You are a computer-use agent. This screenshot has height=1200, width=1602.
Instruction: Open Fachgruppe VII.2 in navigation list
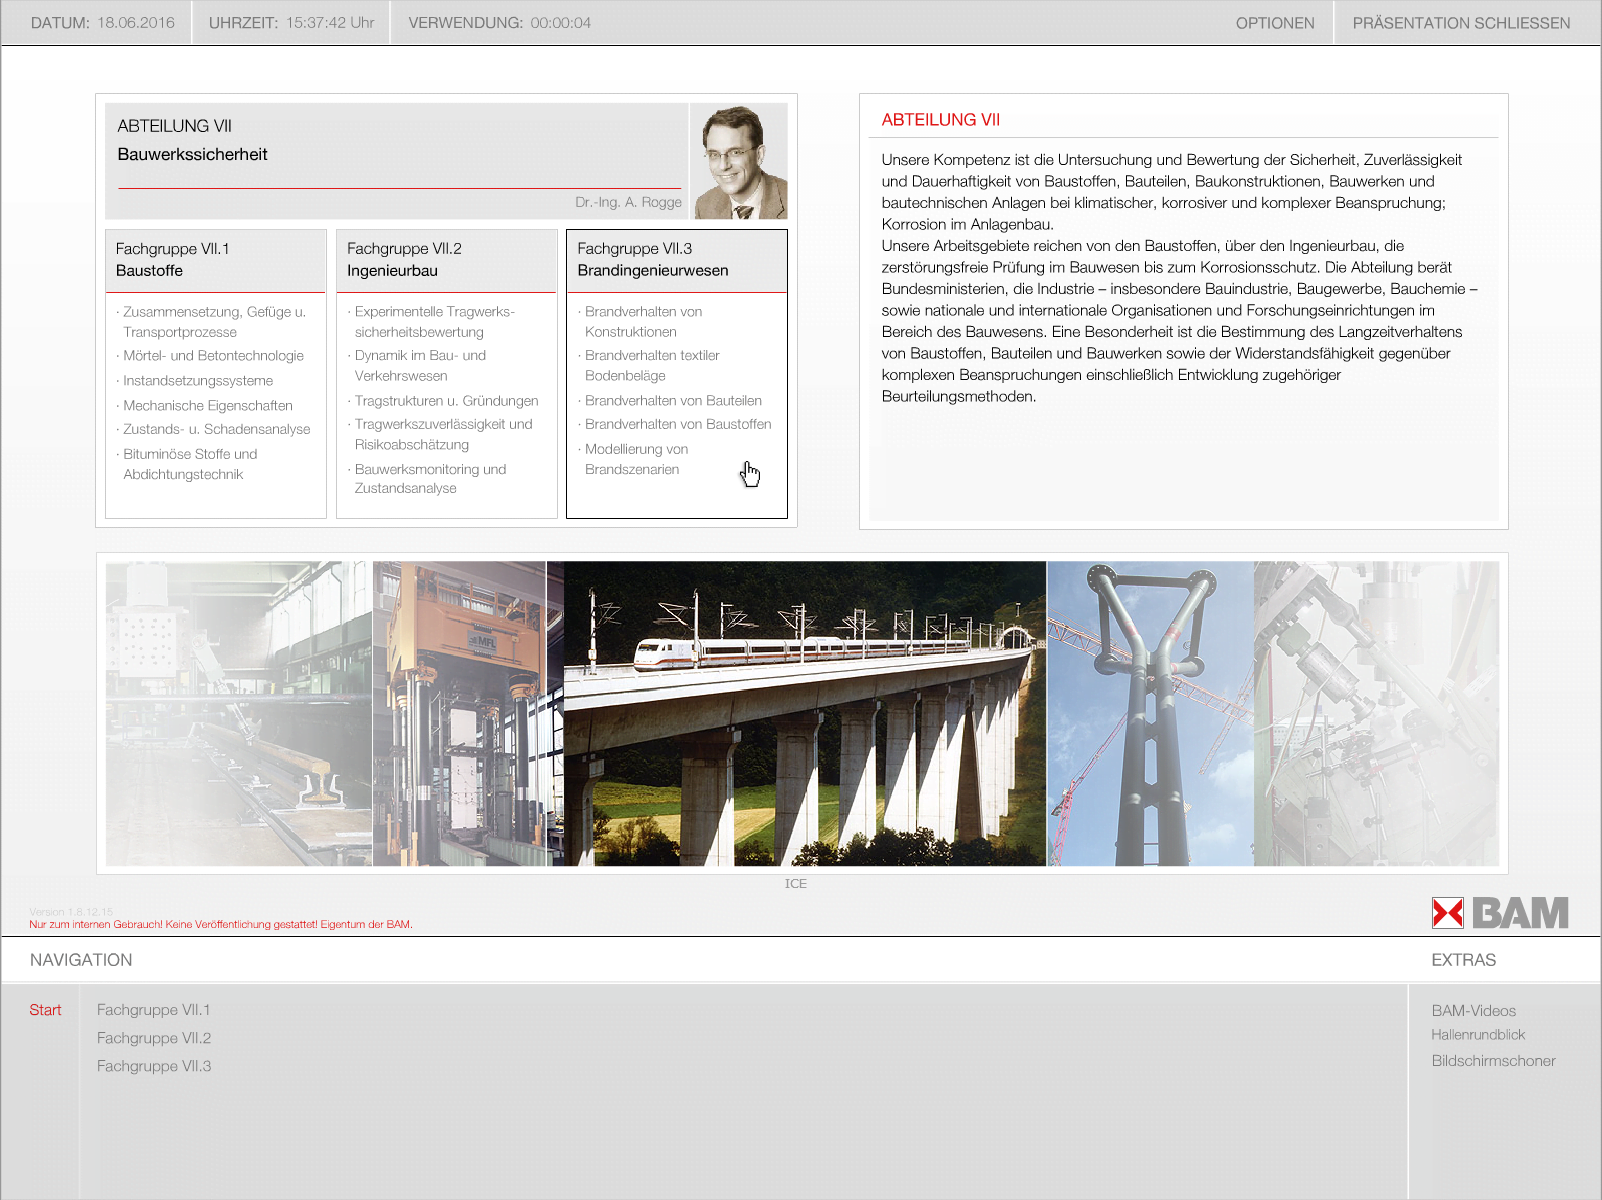(x=153, y=1038)
